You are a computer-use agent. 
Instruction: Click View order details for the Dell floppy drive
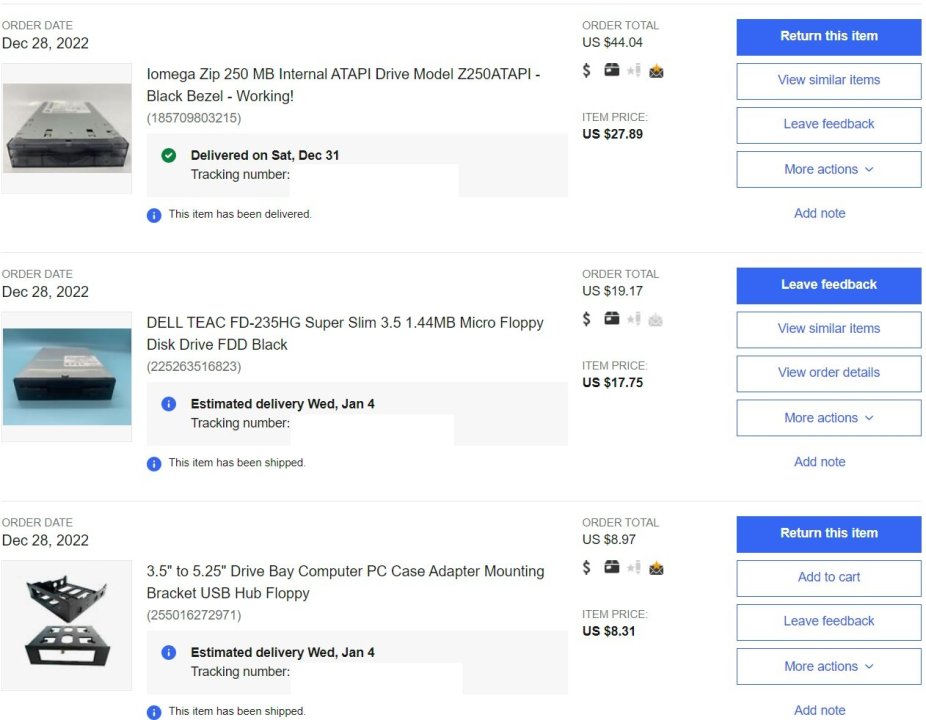[x=828, y=373]
